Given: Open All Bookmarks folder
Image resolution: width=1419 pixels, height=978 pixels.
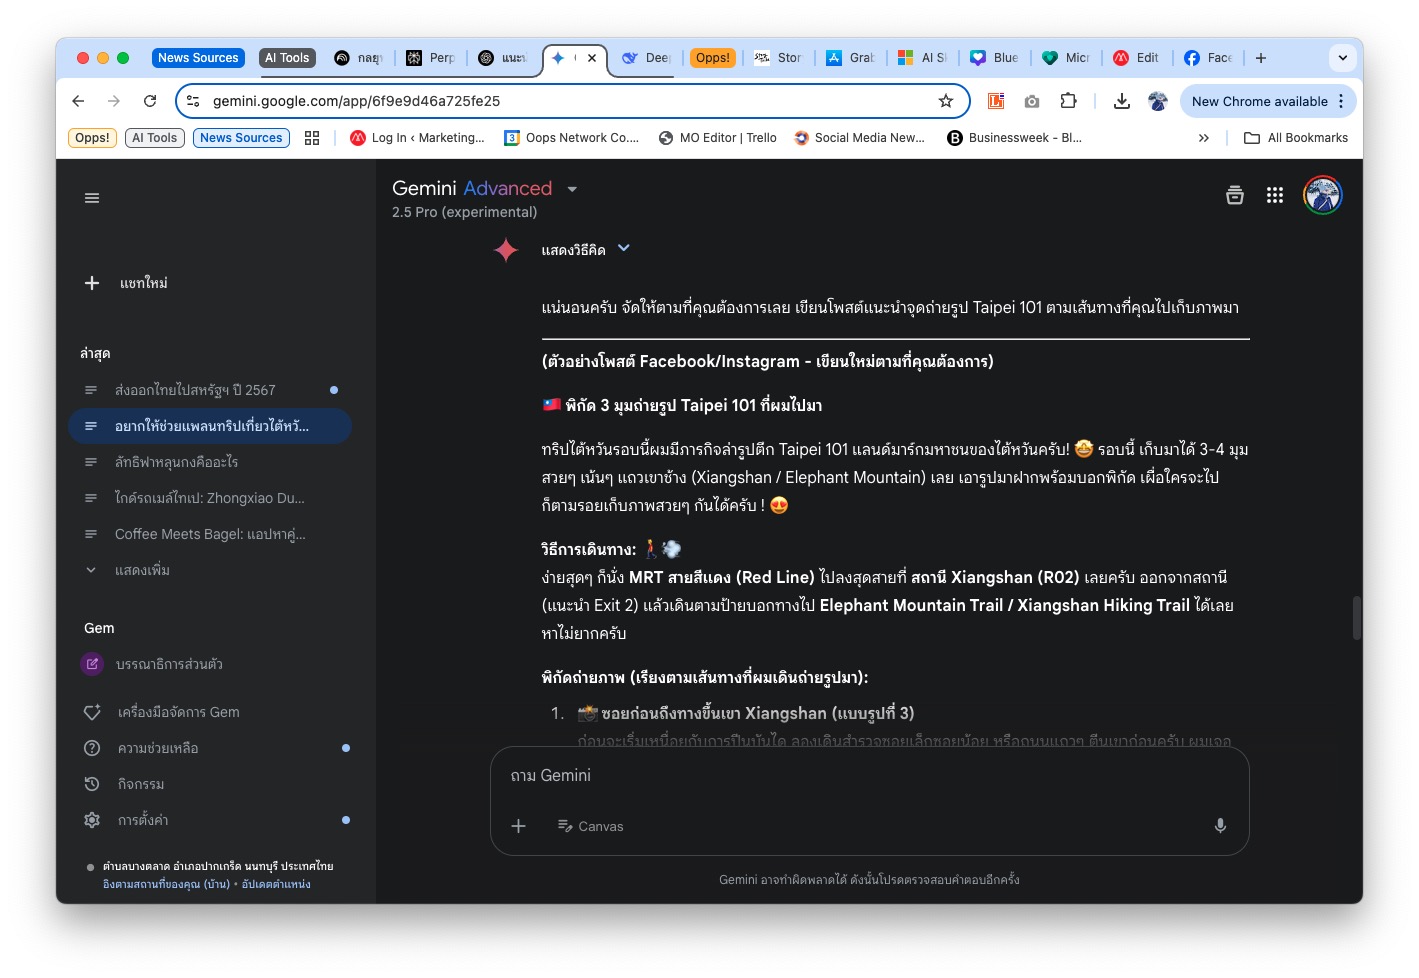Looking at the screenshot, I should coord(1296,138).
